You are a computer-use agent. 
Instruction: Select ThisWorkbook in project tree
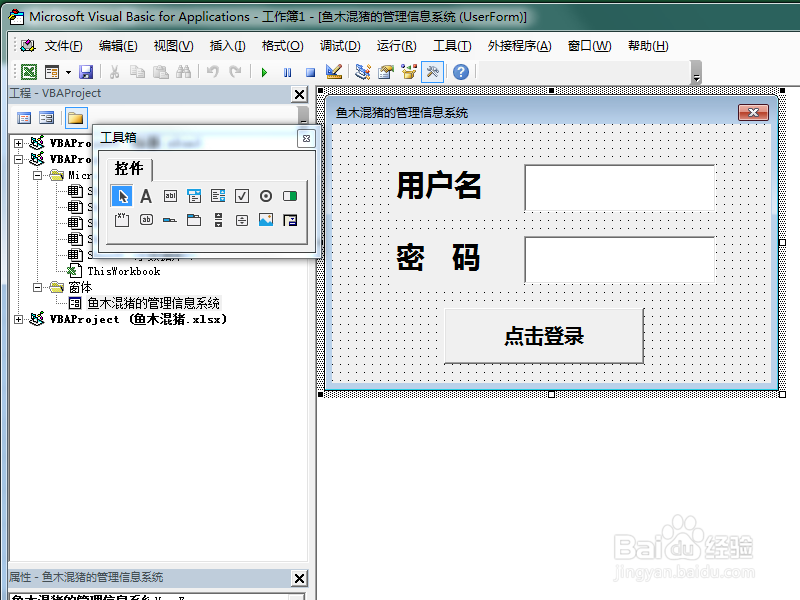pyautogui.click(x=123, y=271)
